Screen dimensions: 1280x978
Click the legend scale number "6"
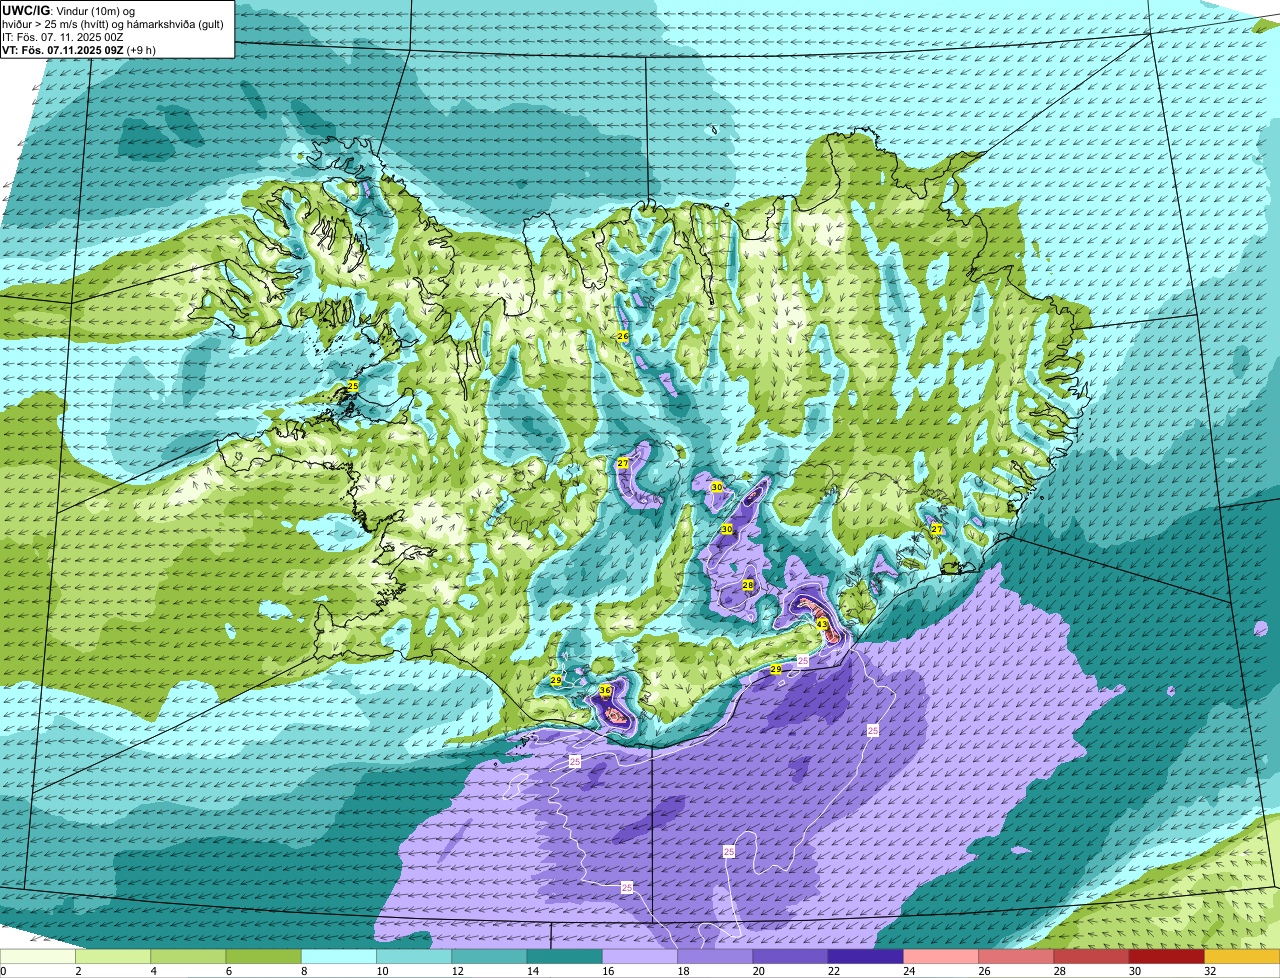pyautogui.click(x=228, y=971)
